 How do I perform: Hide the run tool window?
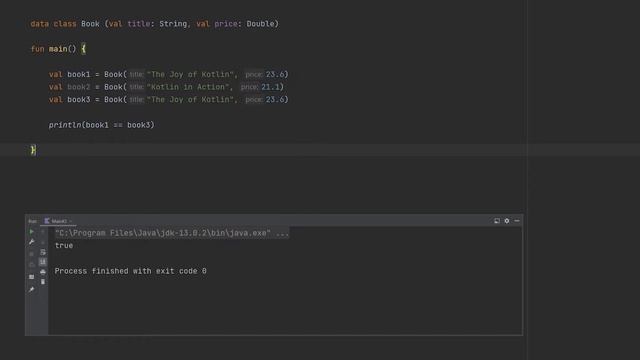click(x=517, y=221)
